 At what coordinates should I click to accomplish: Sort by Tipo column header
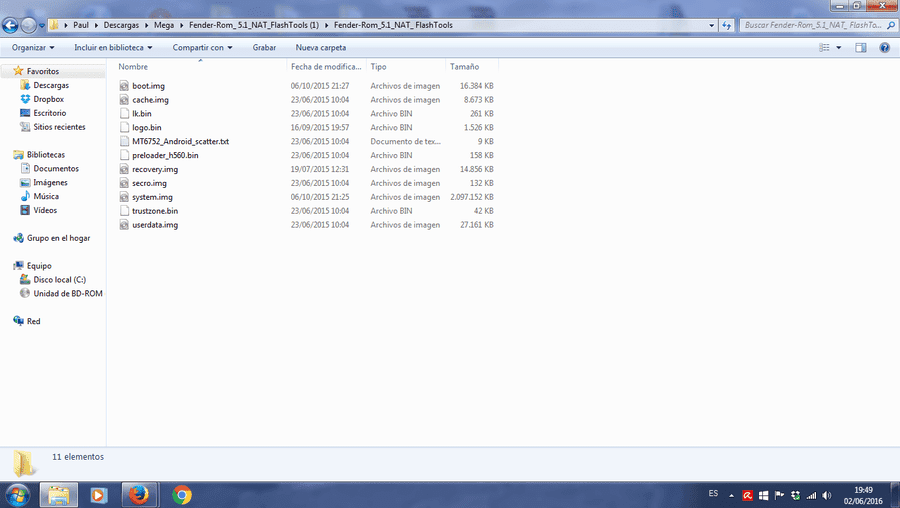(x=406, y=67)
